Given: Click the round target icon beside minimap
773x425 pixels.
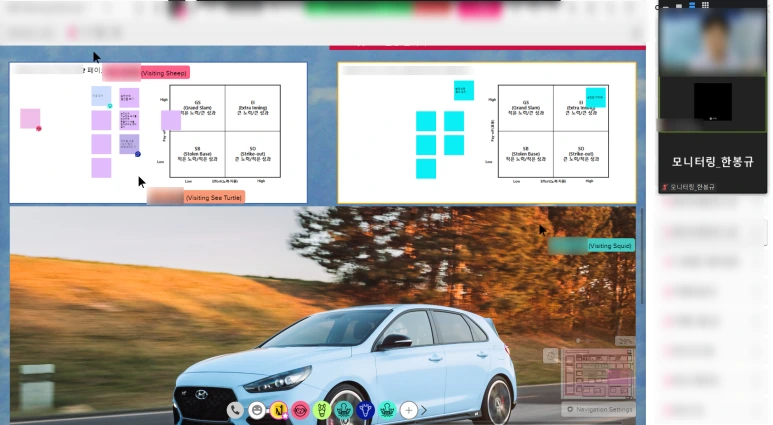Looking at the screenshot, I should click(551, 355).
